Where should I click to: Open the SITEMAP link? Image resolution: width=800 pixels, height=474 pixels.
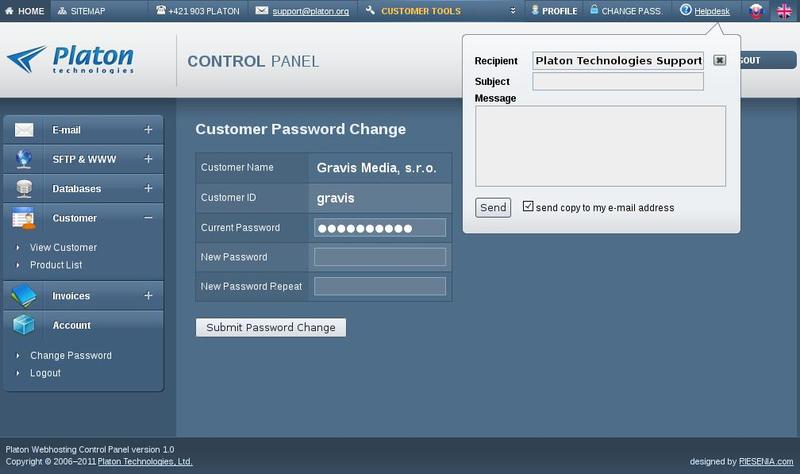pyautogui.click(x=82, y=11)
